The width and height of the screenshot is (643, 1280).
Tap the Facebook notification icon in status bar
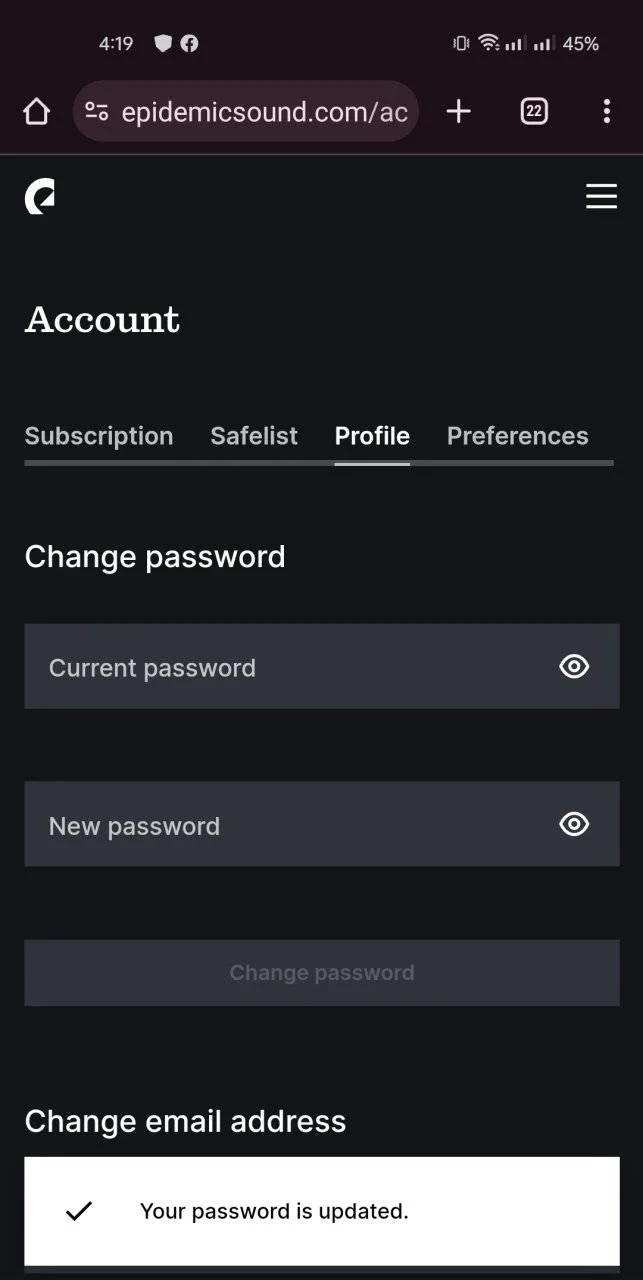(x=188, y=43)
